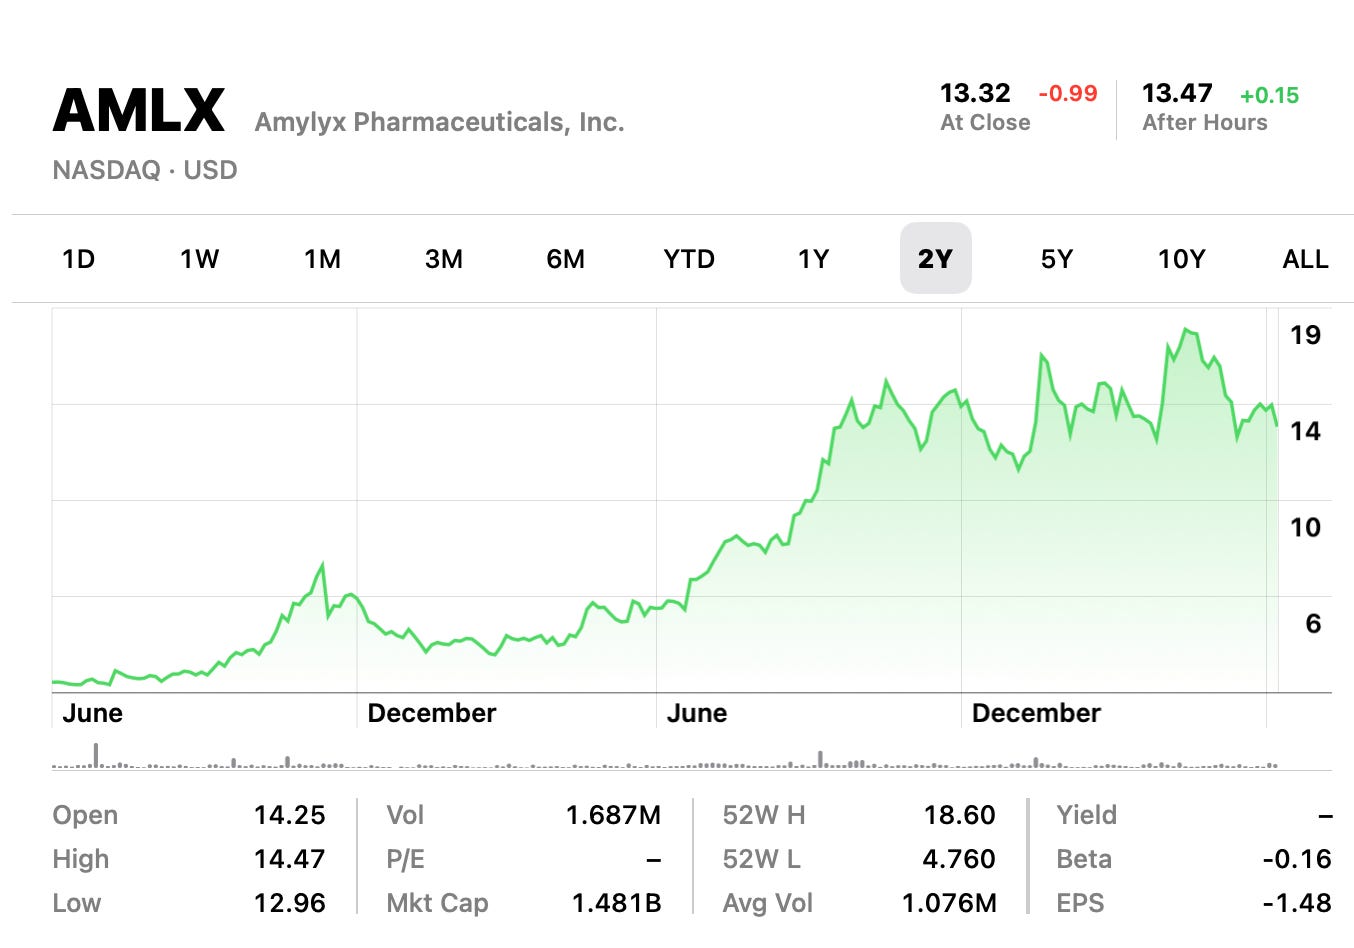The height and width of the screenshot is (948, 1354).
Task: Click the 10 price axis label
Action: point(1305,527)
